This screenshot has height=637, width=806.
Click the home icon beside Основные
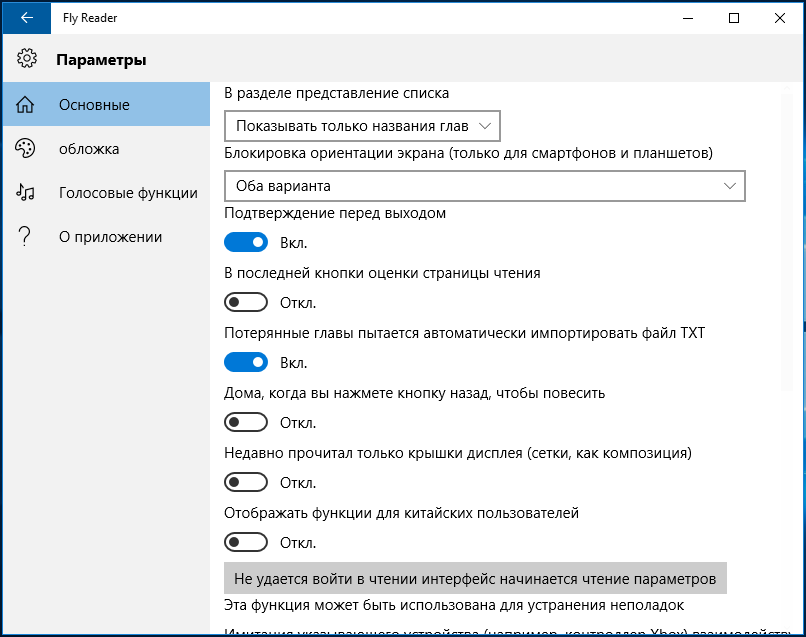25,104
